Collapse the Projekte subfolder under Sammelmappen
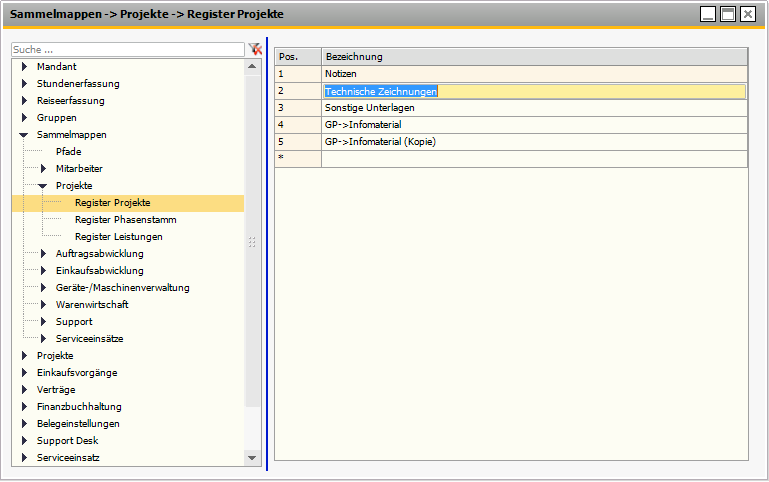 (x=43, y=186)
